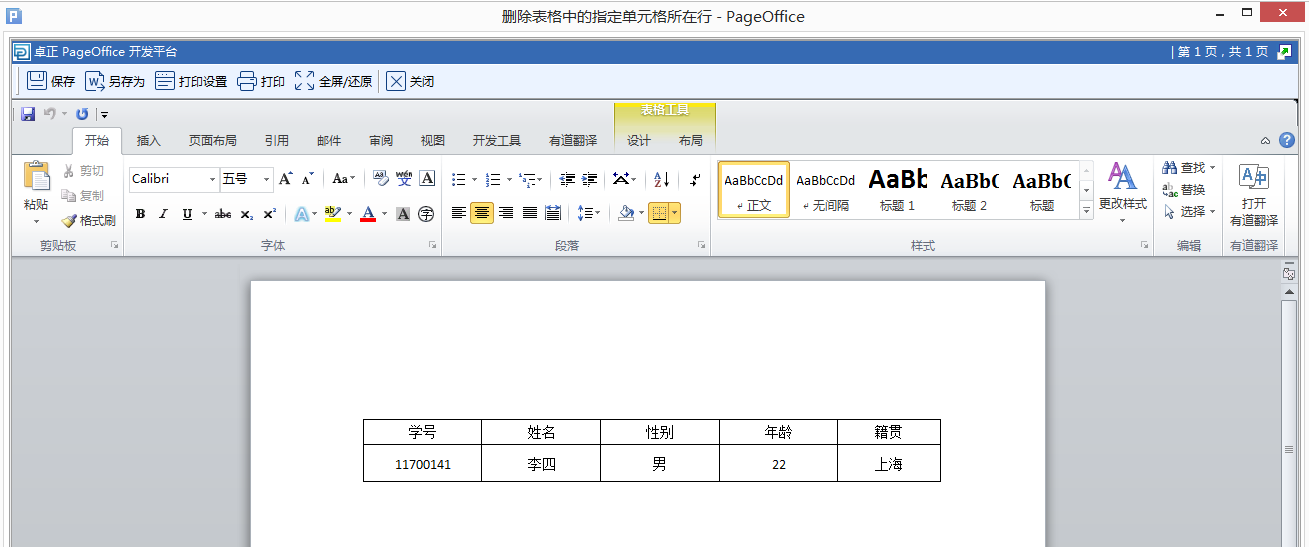Screen dimensions: 1309x547
Task: Open the 五号 font size dropdown
Action: 266,180
